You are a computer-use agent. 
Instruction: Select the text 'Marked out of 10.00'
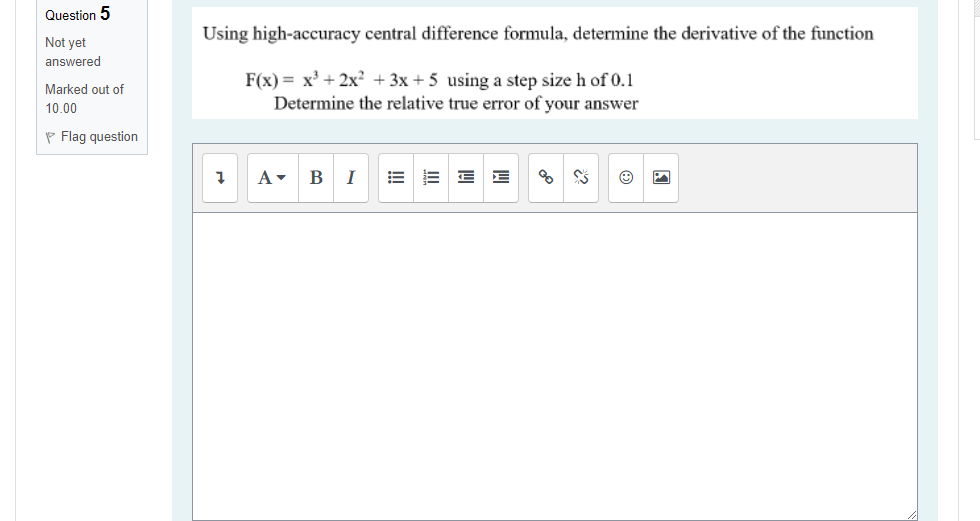[84, 99]
